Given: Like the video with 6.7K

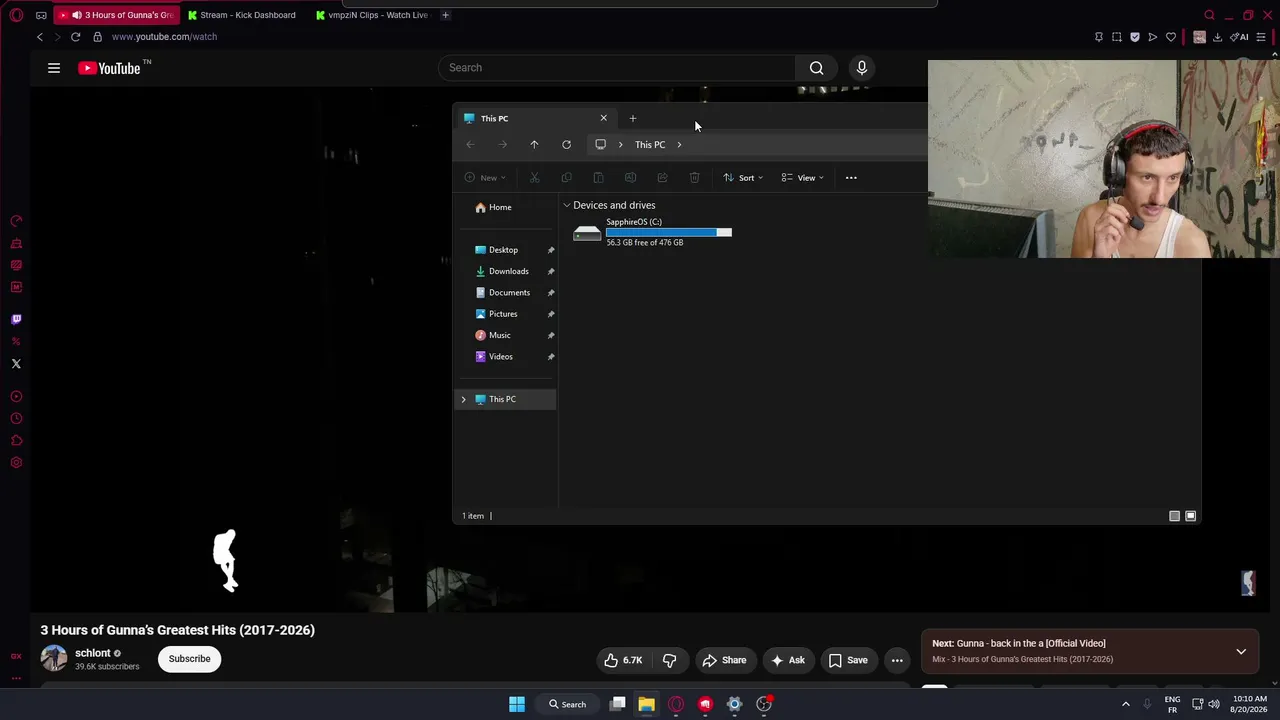Looking at the screenshot, I should pos(622,660).
